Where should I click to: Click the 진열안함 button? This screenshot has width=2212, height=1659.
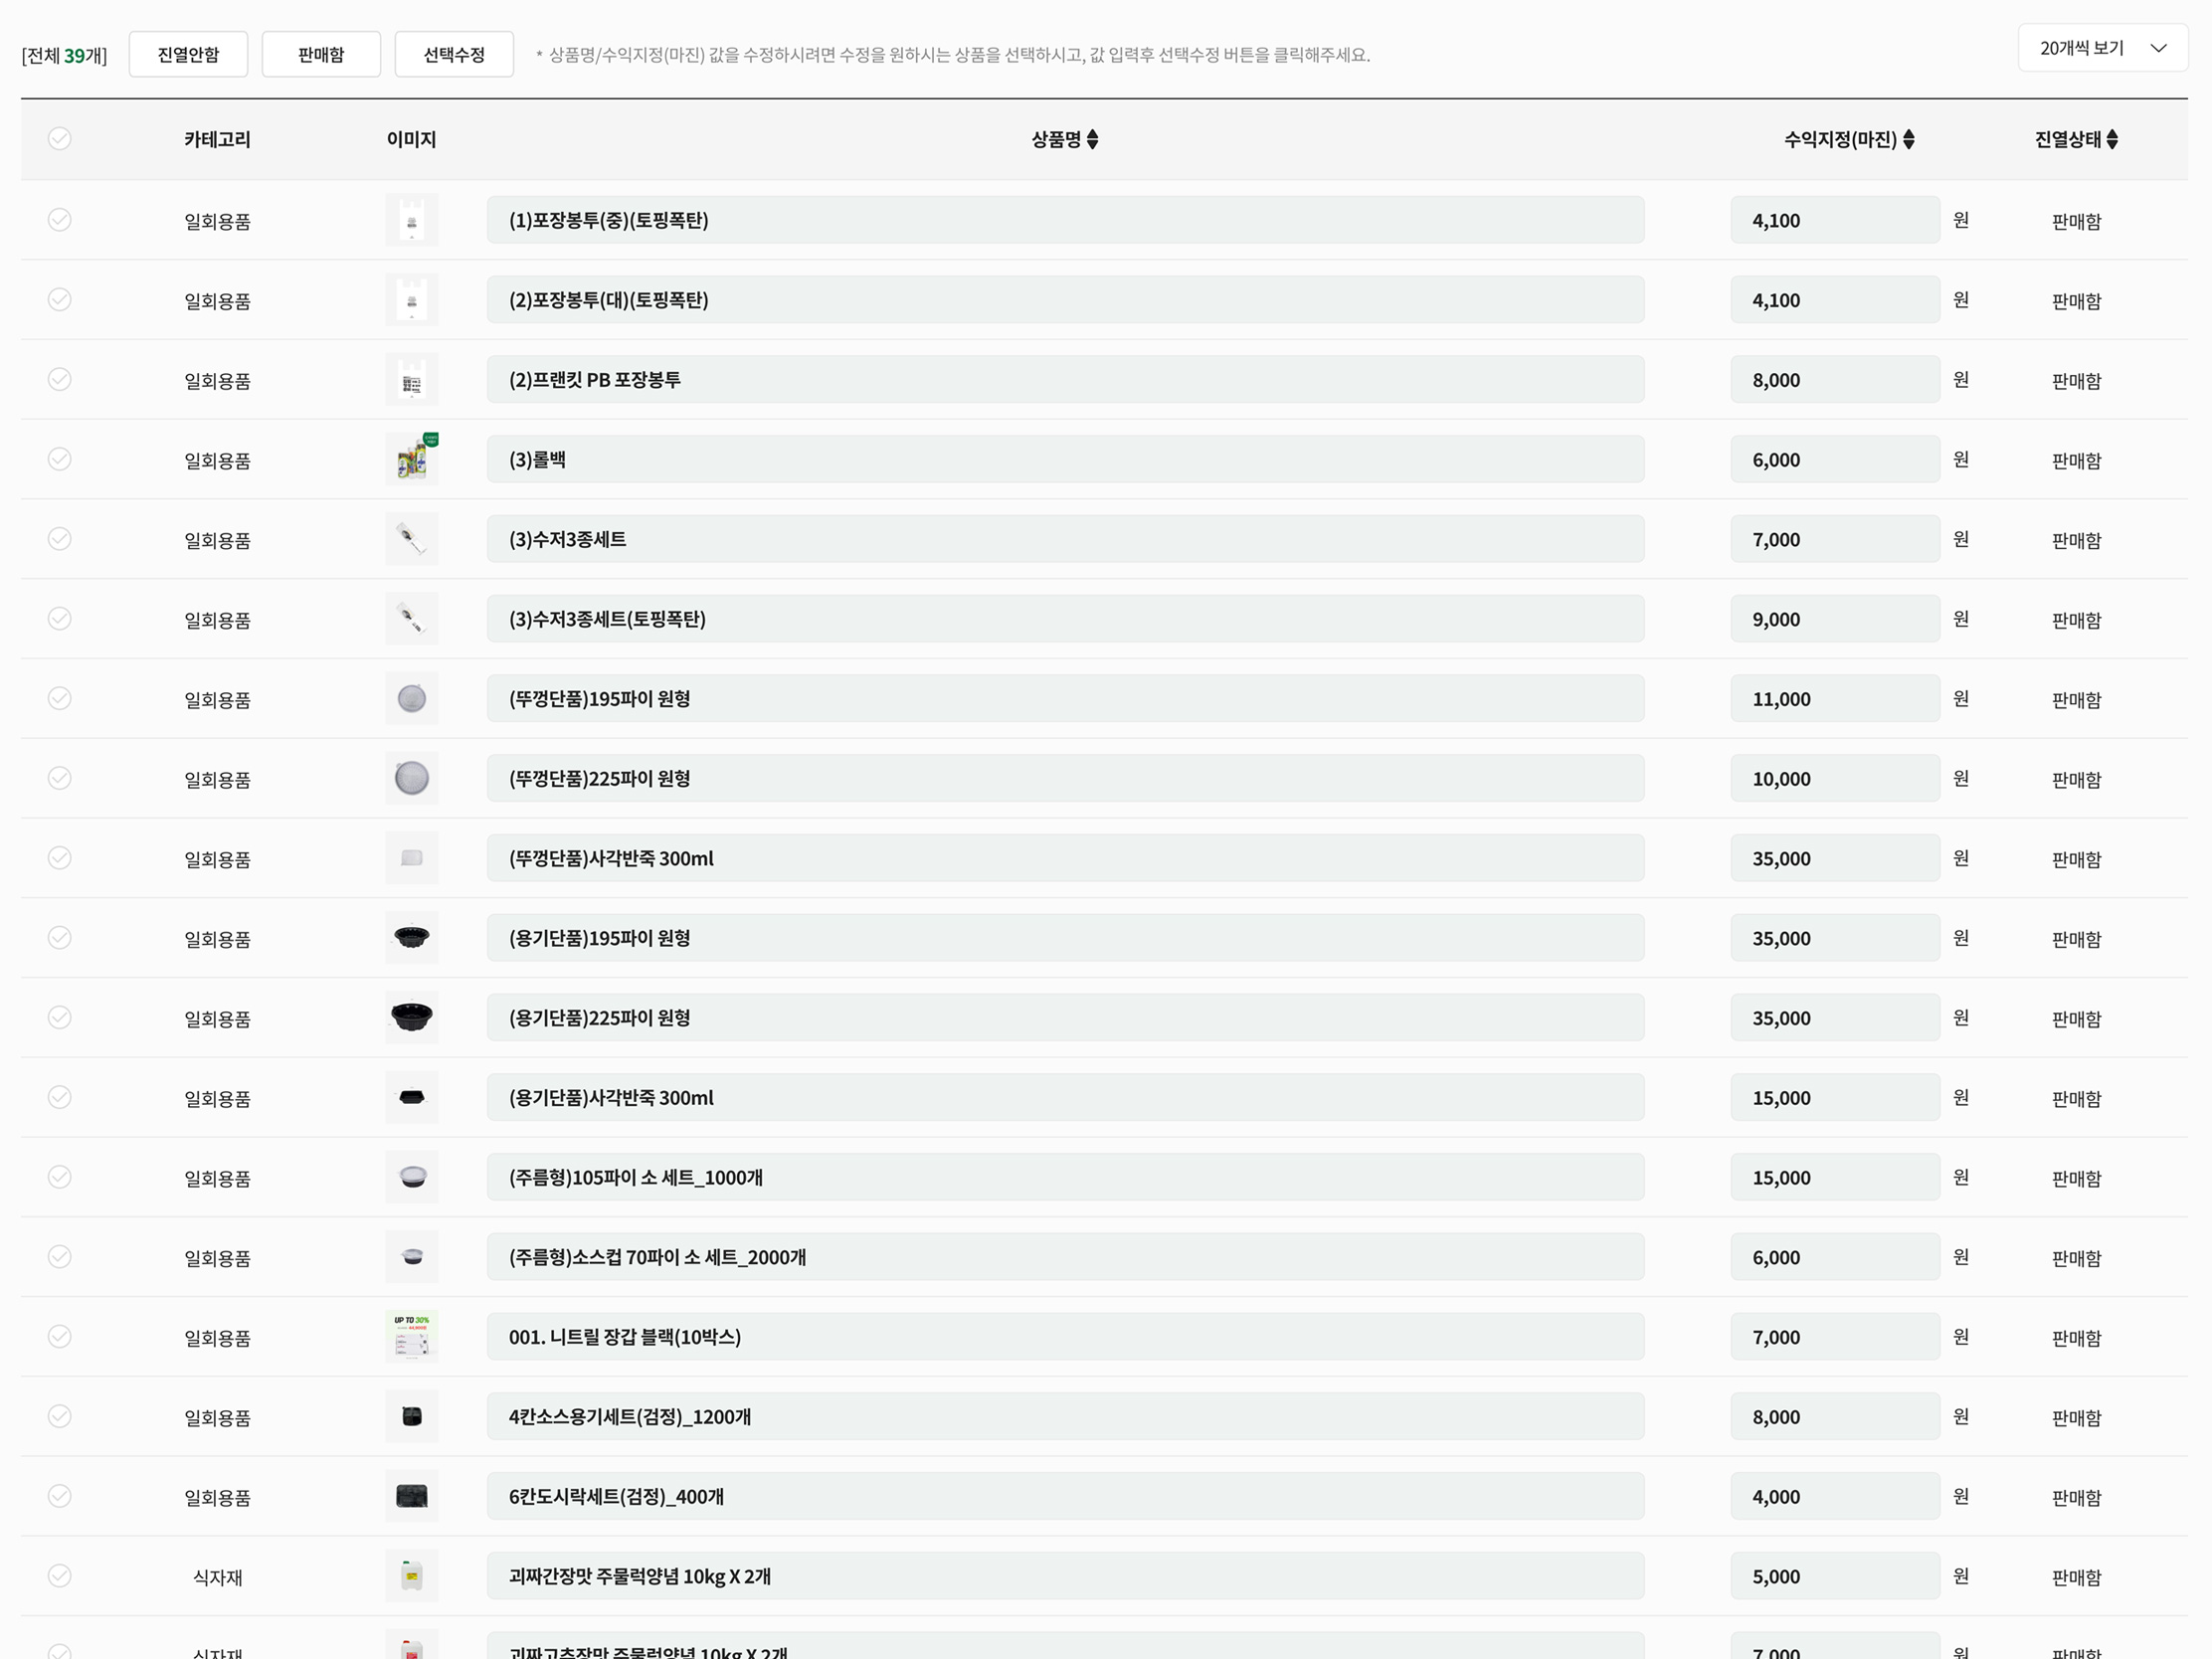coord(188,54)
